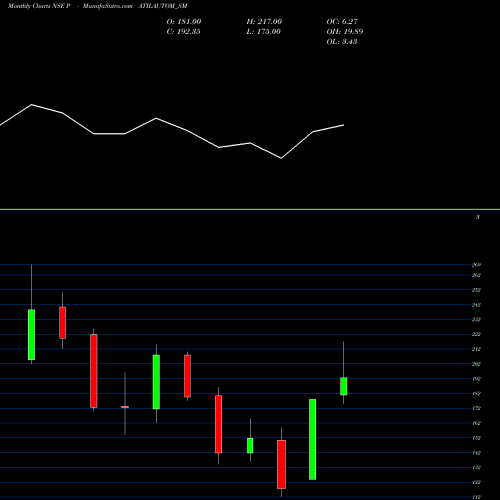Select the green candle spanning 172 to 208
Screen dimensions: 500x500
(156, 382)
